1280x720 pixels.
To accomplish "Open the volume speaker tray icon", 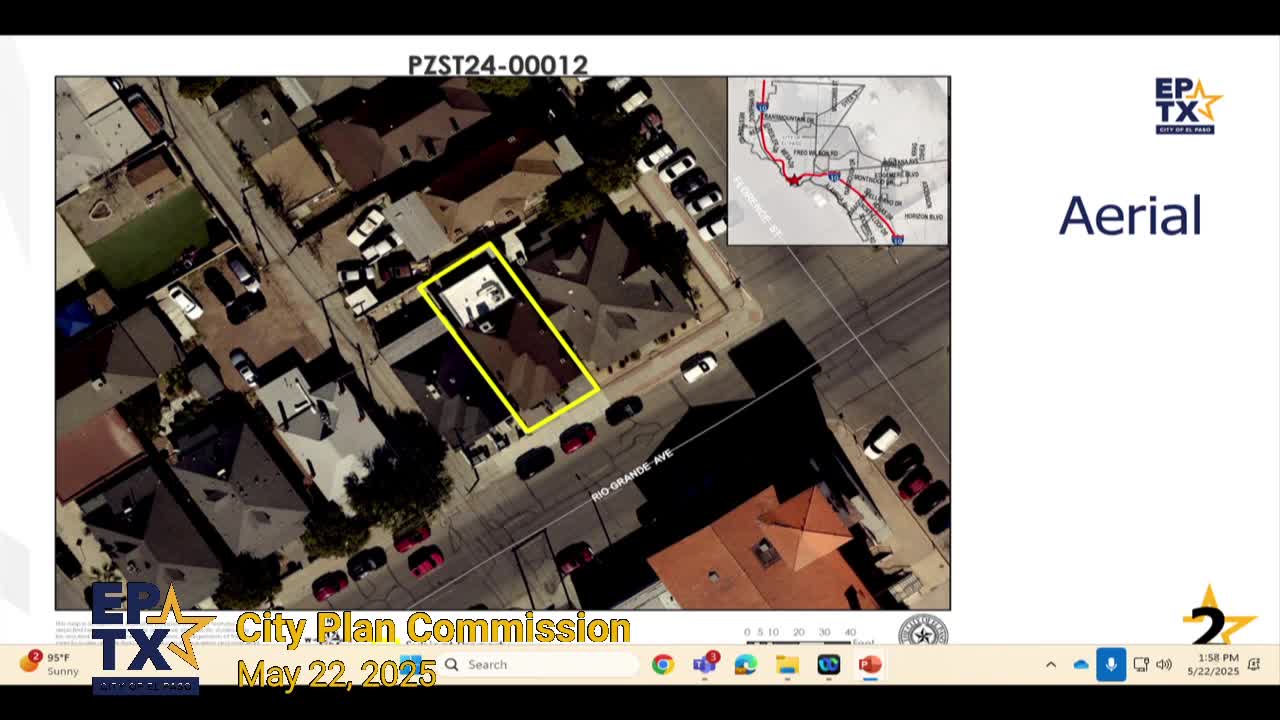I will (x=1164, y=665).
